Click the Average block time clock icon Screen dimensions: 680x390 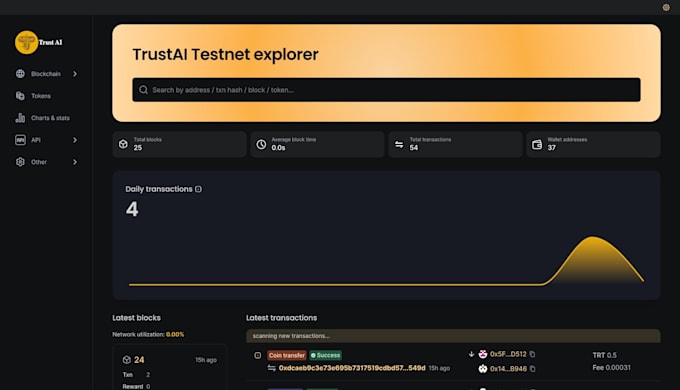click(261, 144)
